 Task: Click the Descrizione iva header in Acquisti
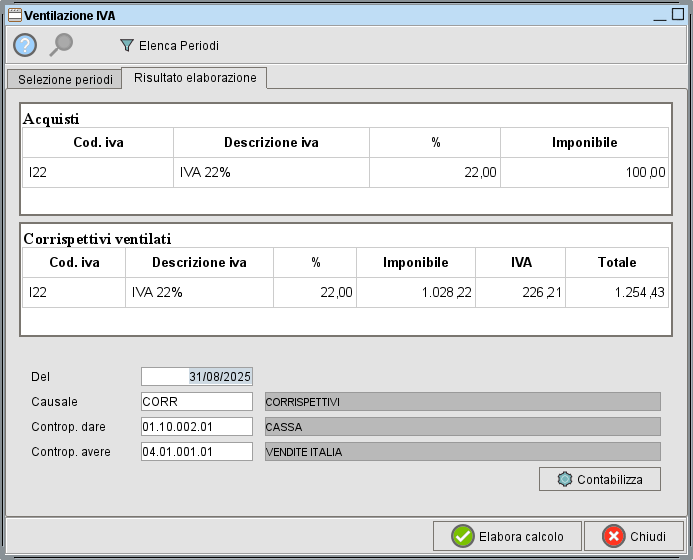click(271, 142)
